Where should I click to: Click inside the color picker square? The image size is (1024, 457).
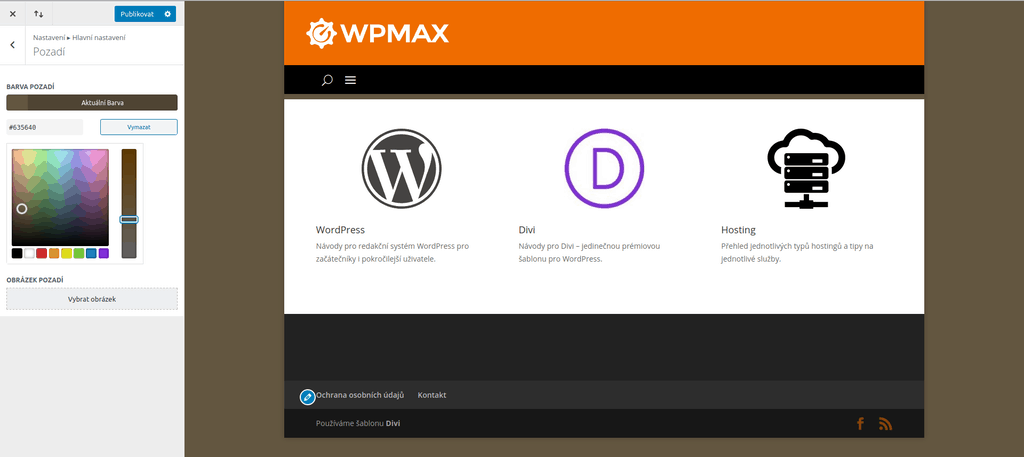pos(60,197)
